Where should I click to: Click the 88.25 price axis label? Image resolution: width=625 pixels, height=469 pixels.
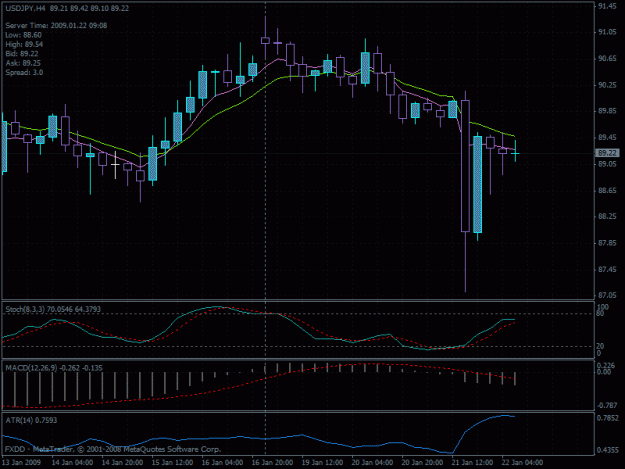pyautogui.click(x=607, y=216)
